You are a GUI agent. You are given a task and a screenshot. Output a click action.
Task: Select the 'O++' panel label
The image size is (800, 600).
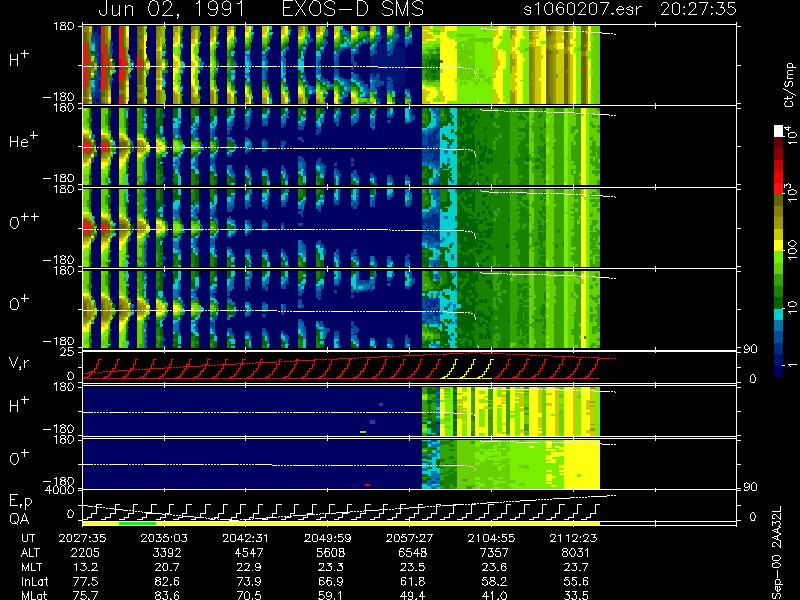click(x=23, y=221)
